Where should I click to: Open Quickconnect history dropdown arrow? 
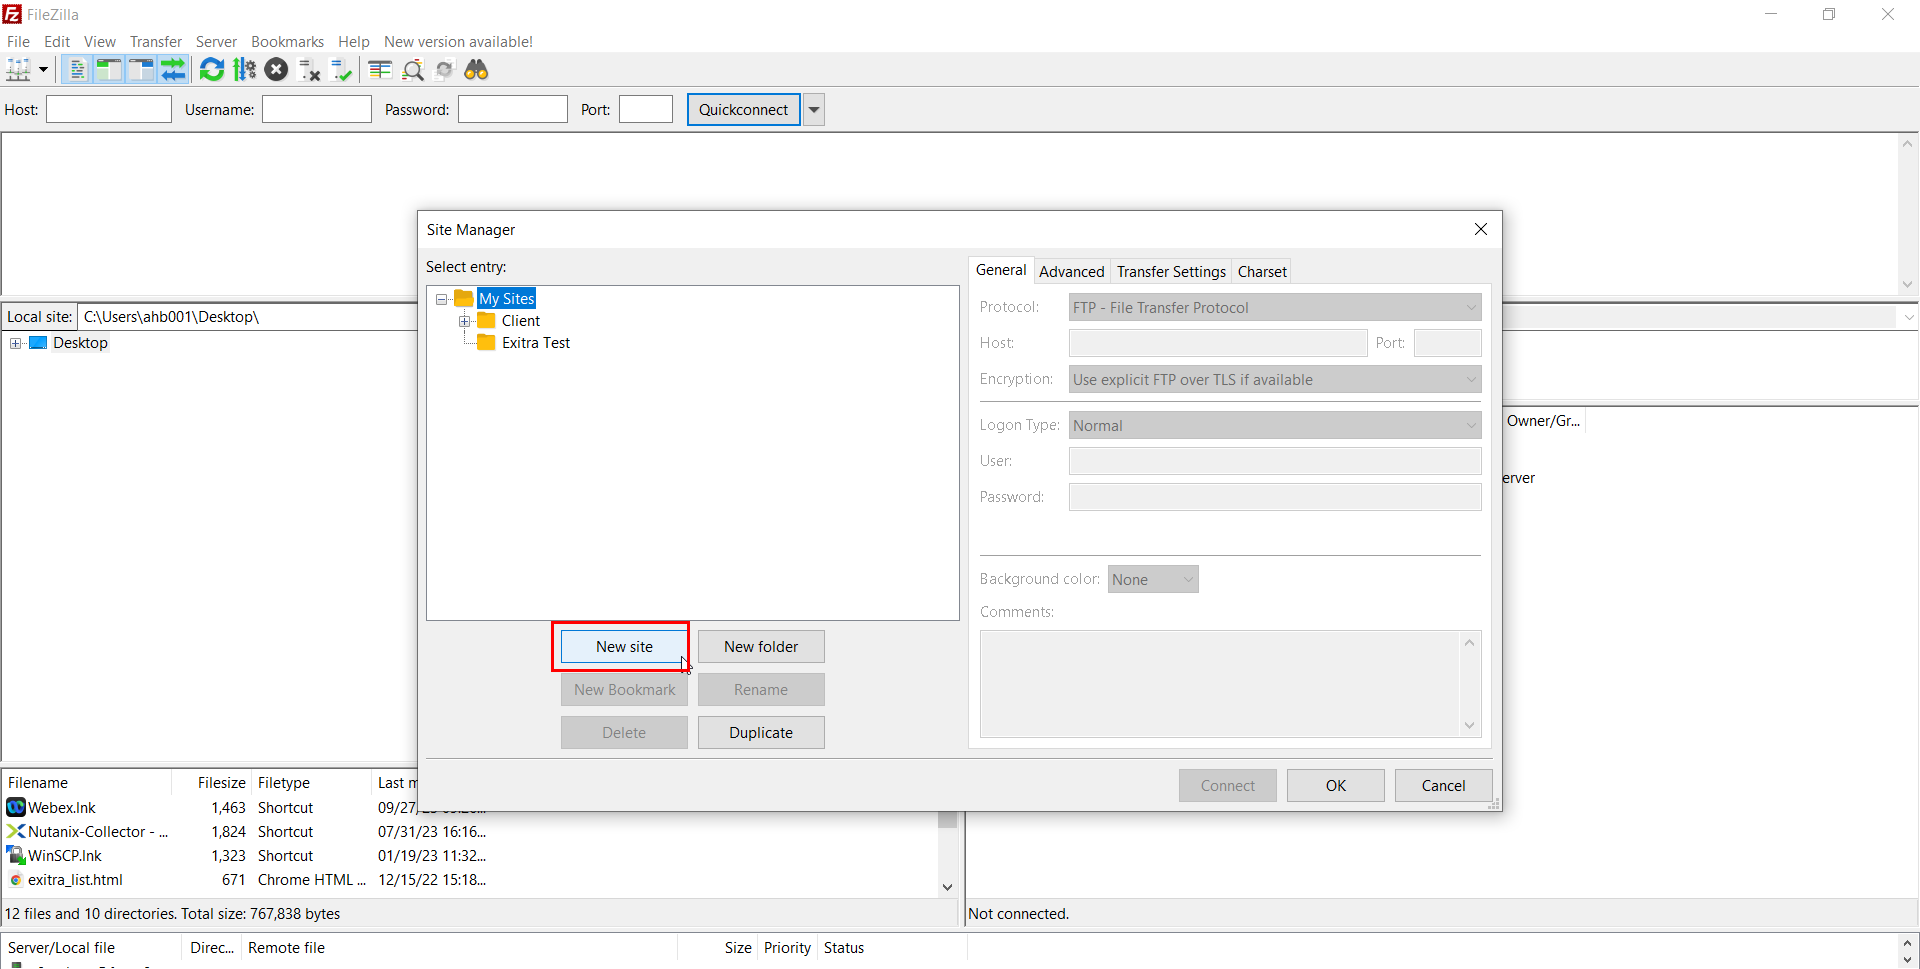coord(814,110)
